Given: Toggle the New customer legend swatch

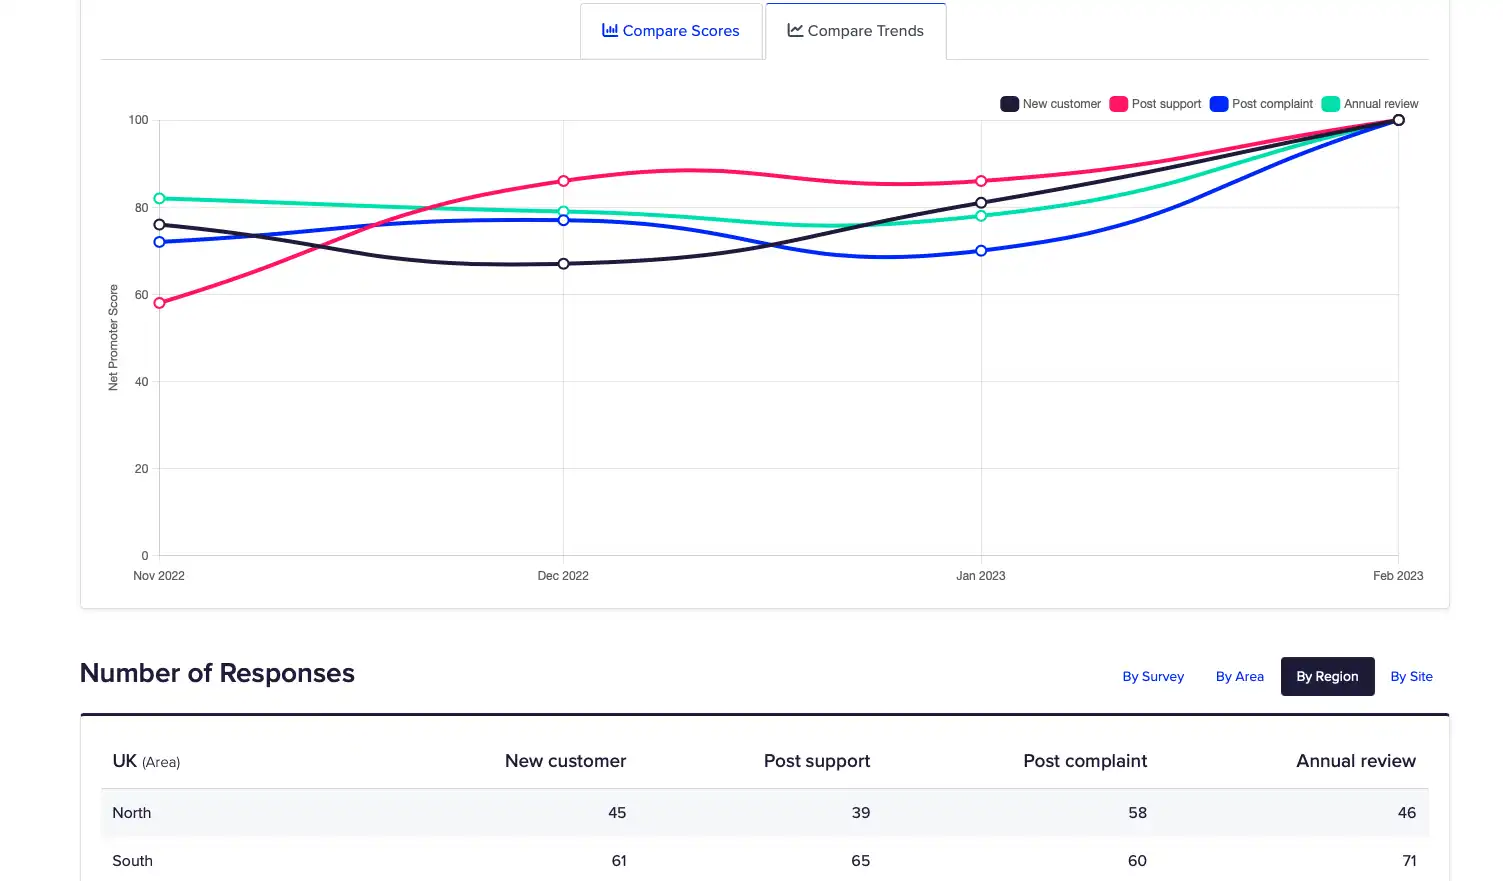Looking at the screenshot, I should point(1009,104).
